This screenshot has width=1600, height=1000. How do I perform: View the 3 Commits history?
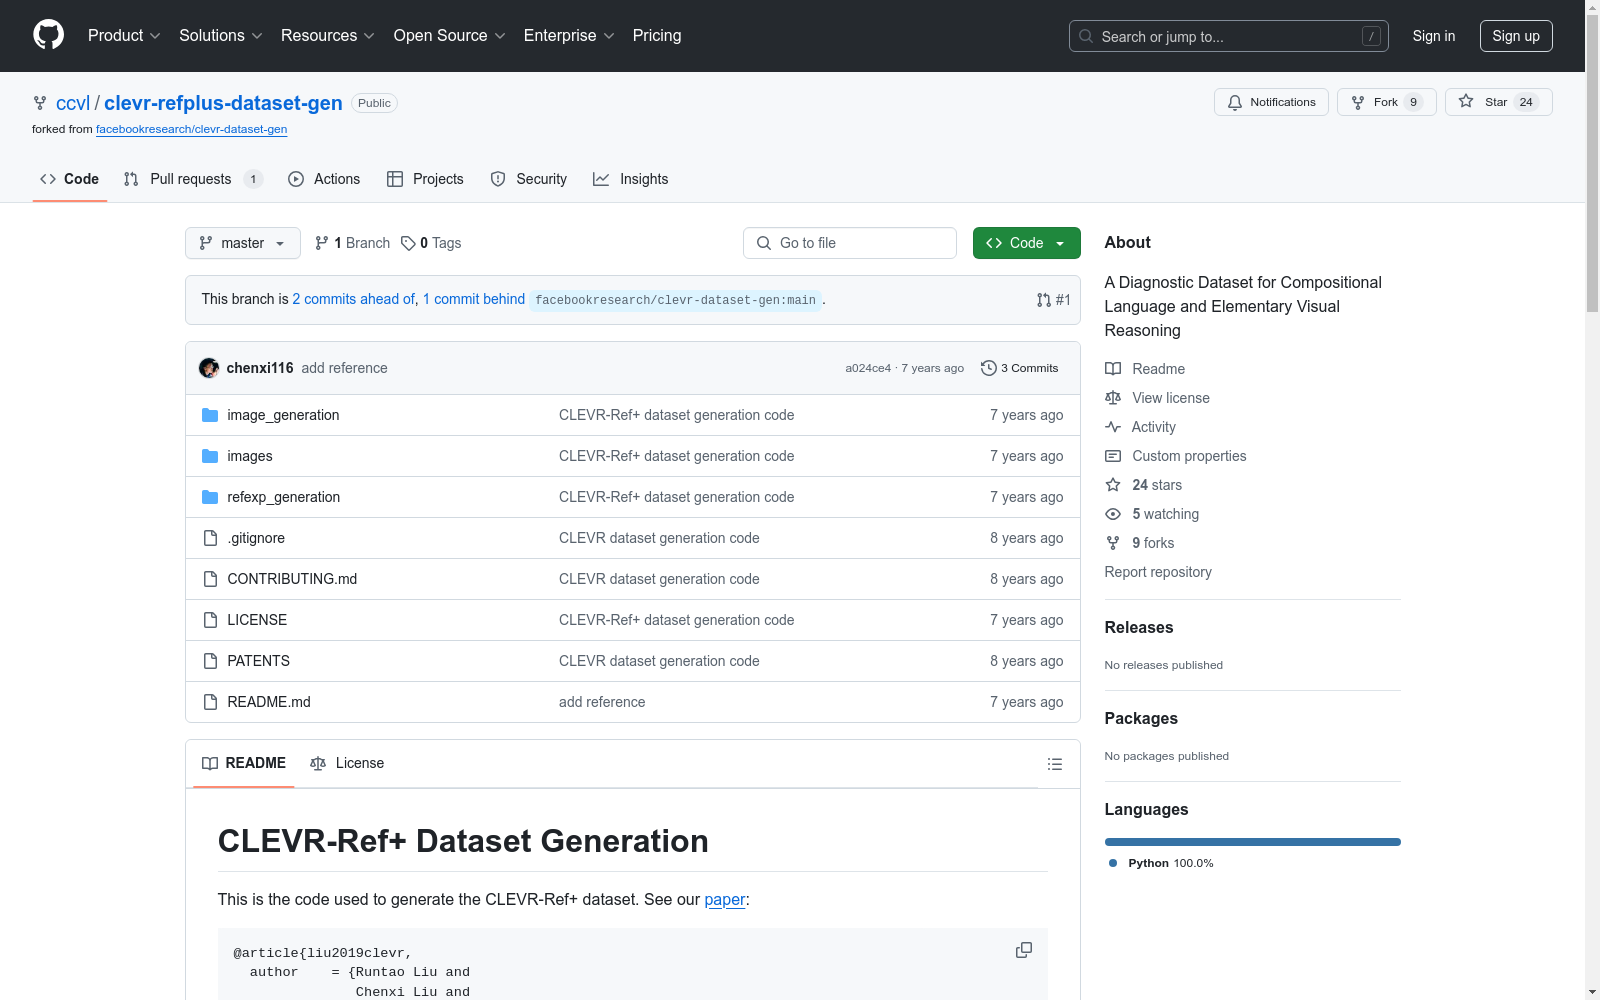tap(1020, 368)
